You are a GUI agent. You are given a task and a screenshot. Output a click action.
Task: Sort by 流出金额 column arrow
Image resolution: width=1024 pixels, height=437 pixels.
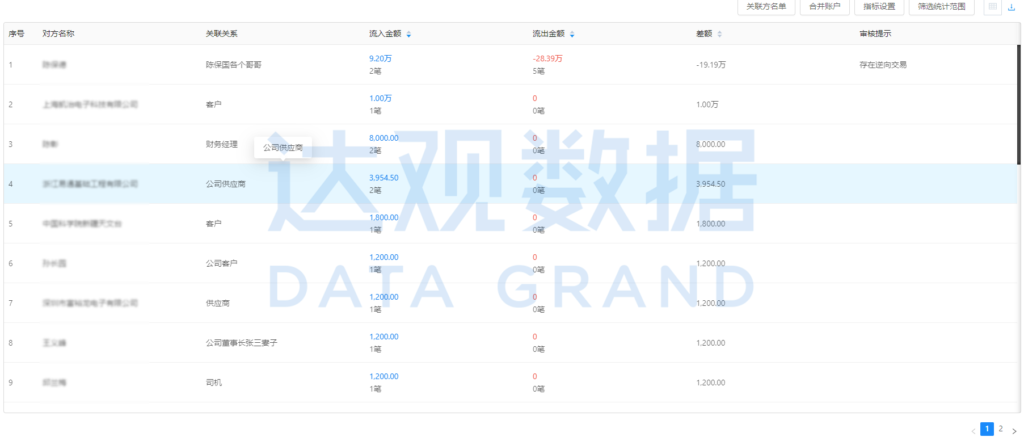[x=572, y=34]
